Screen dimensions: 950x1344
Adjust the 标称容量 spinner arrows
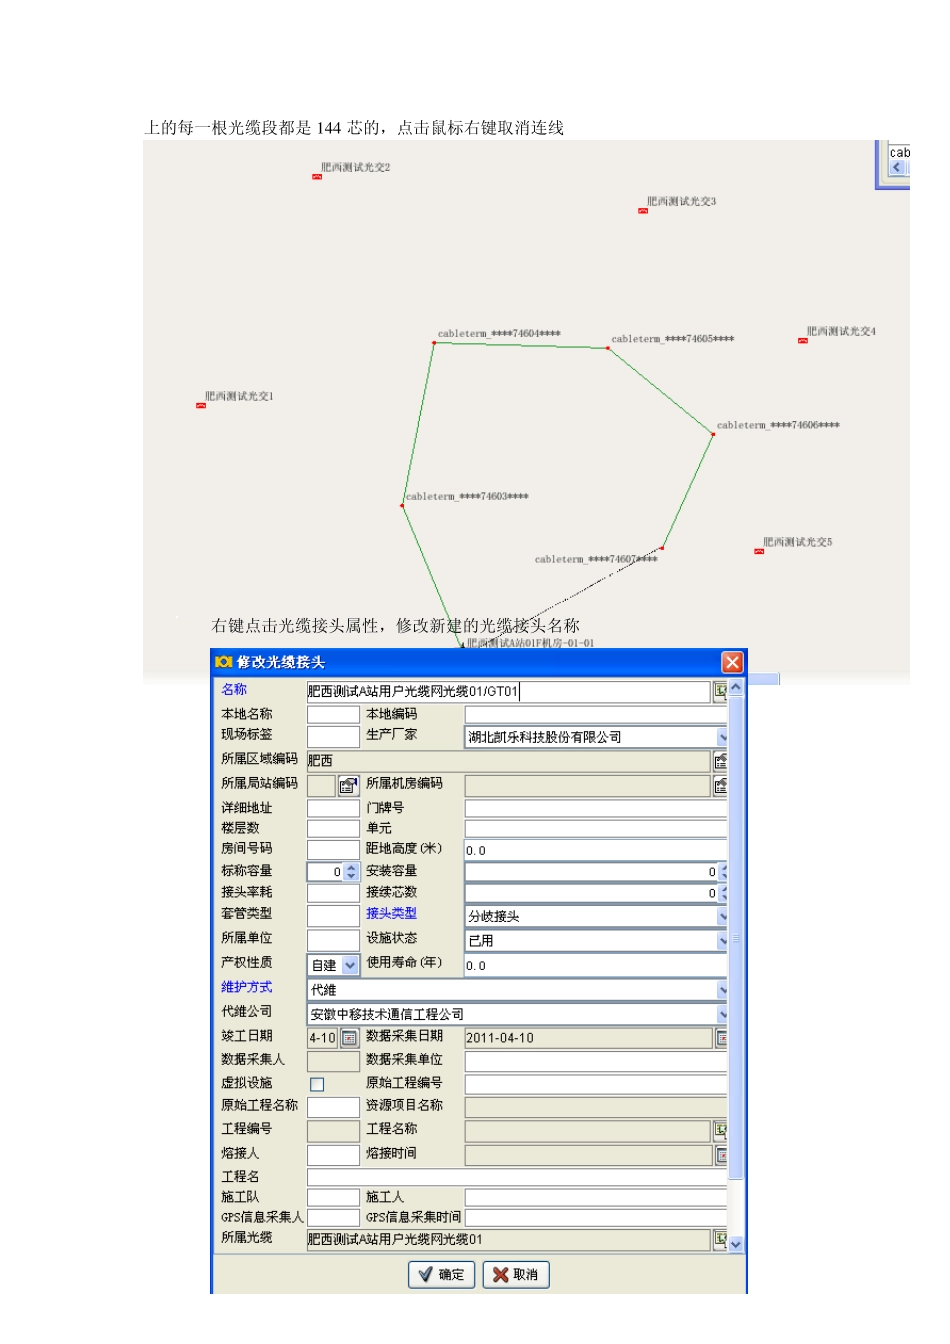pos(351,872)
